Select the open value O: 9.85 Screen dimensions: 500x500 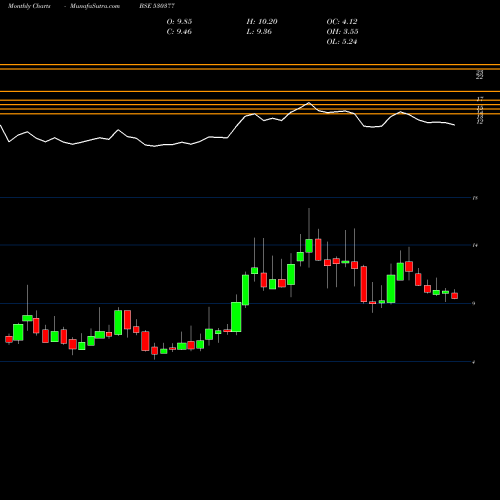[179, 22]
